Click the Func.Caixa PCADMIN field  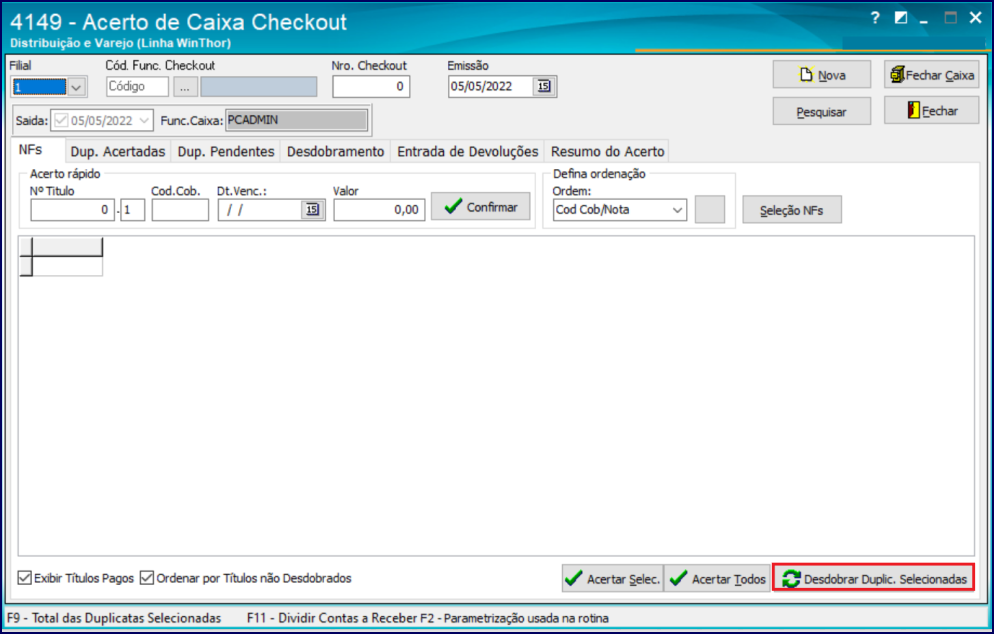[297, 120]
